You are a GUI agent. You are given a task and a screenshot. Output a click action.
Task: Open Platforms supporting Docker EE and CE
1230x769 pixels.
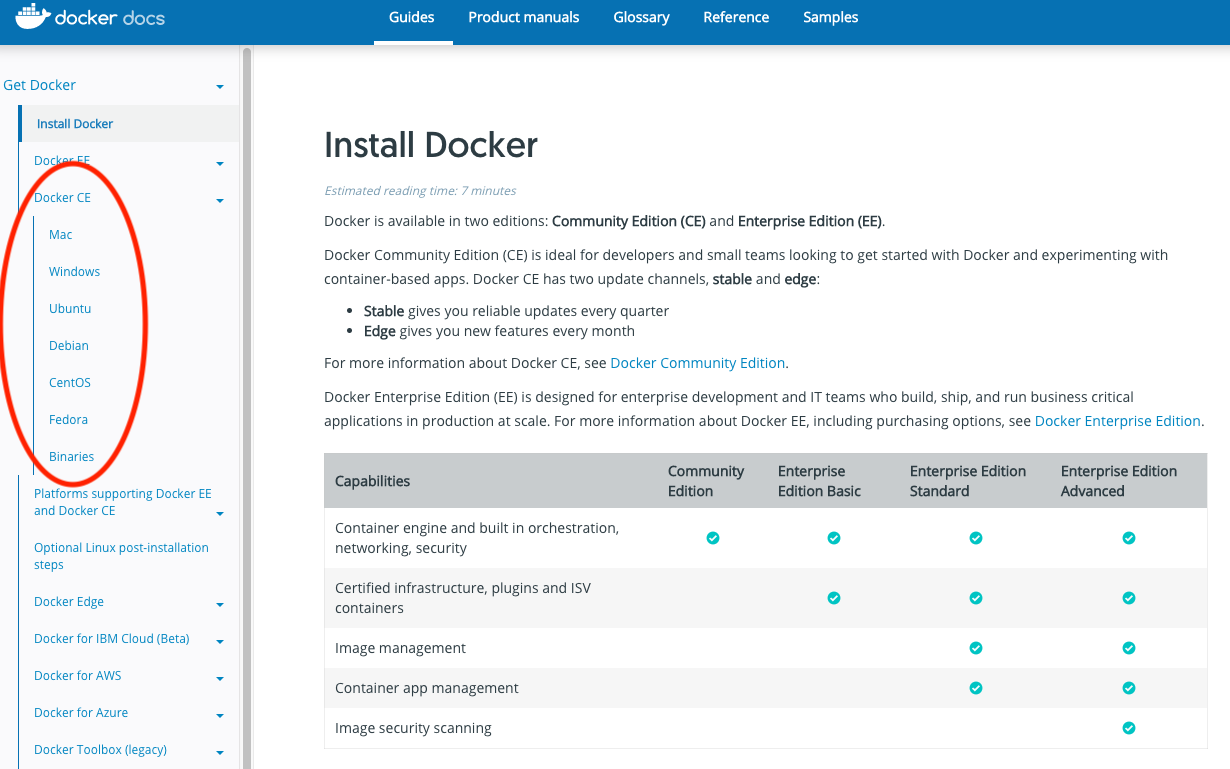123,502
